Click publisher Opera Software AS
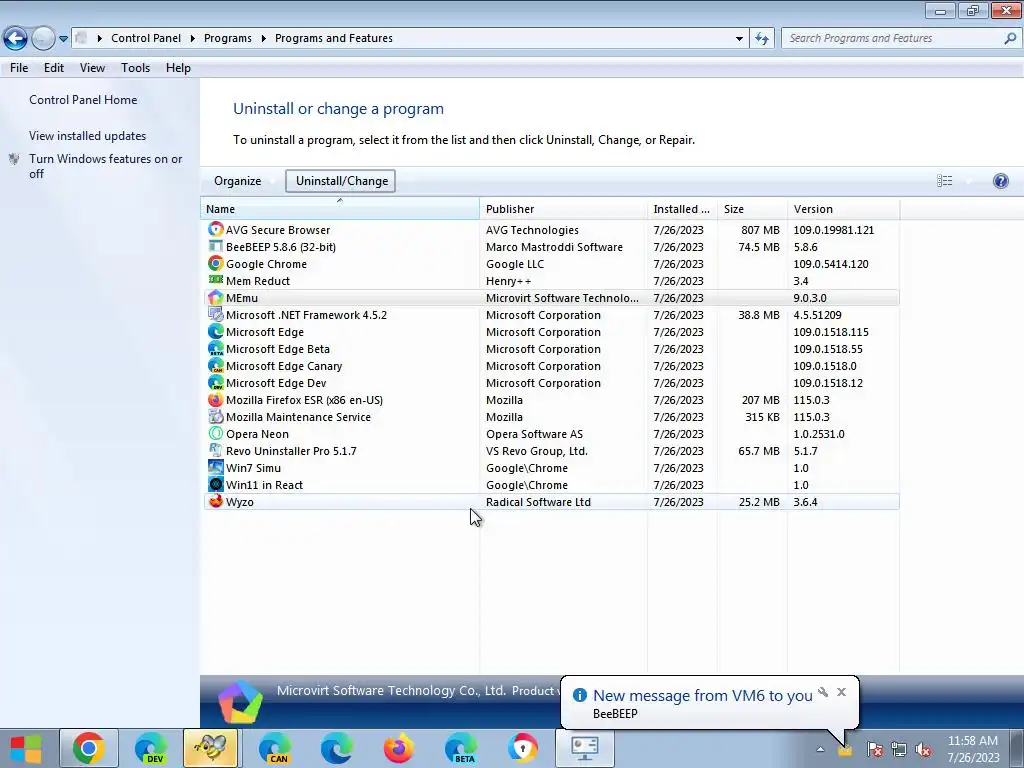This screenshot has width=1024, height=768. [x=534, y=434]
